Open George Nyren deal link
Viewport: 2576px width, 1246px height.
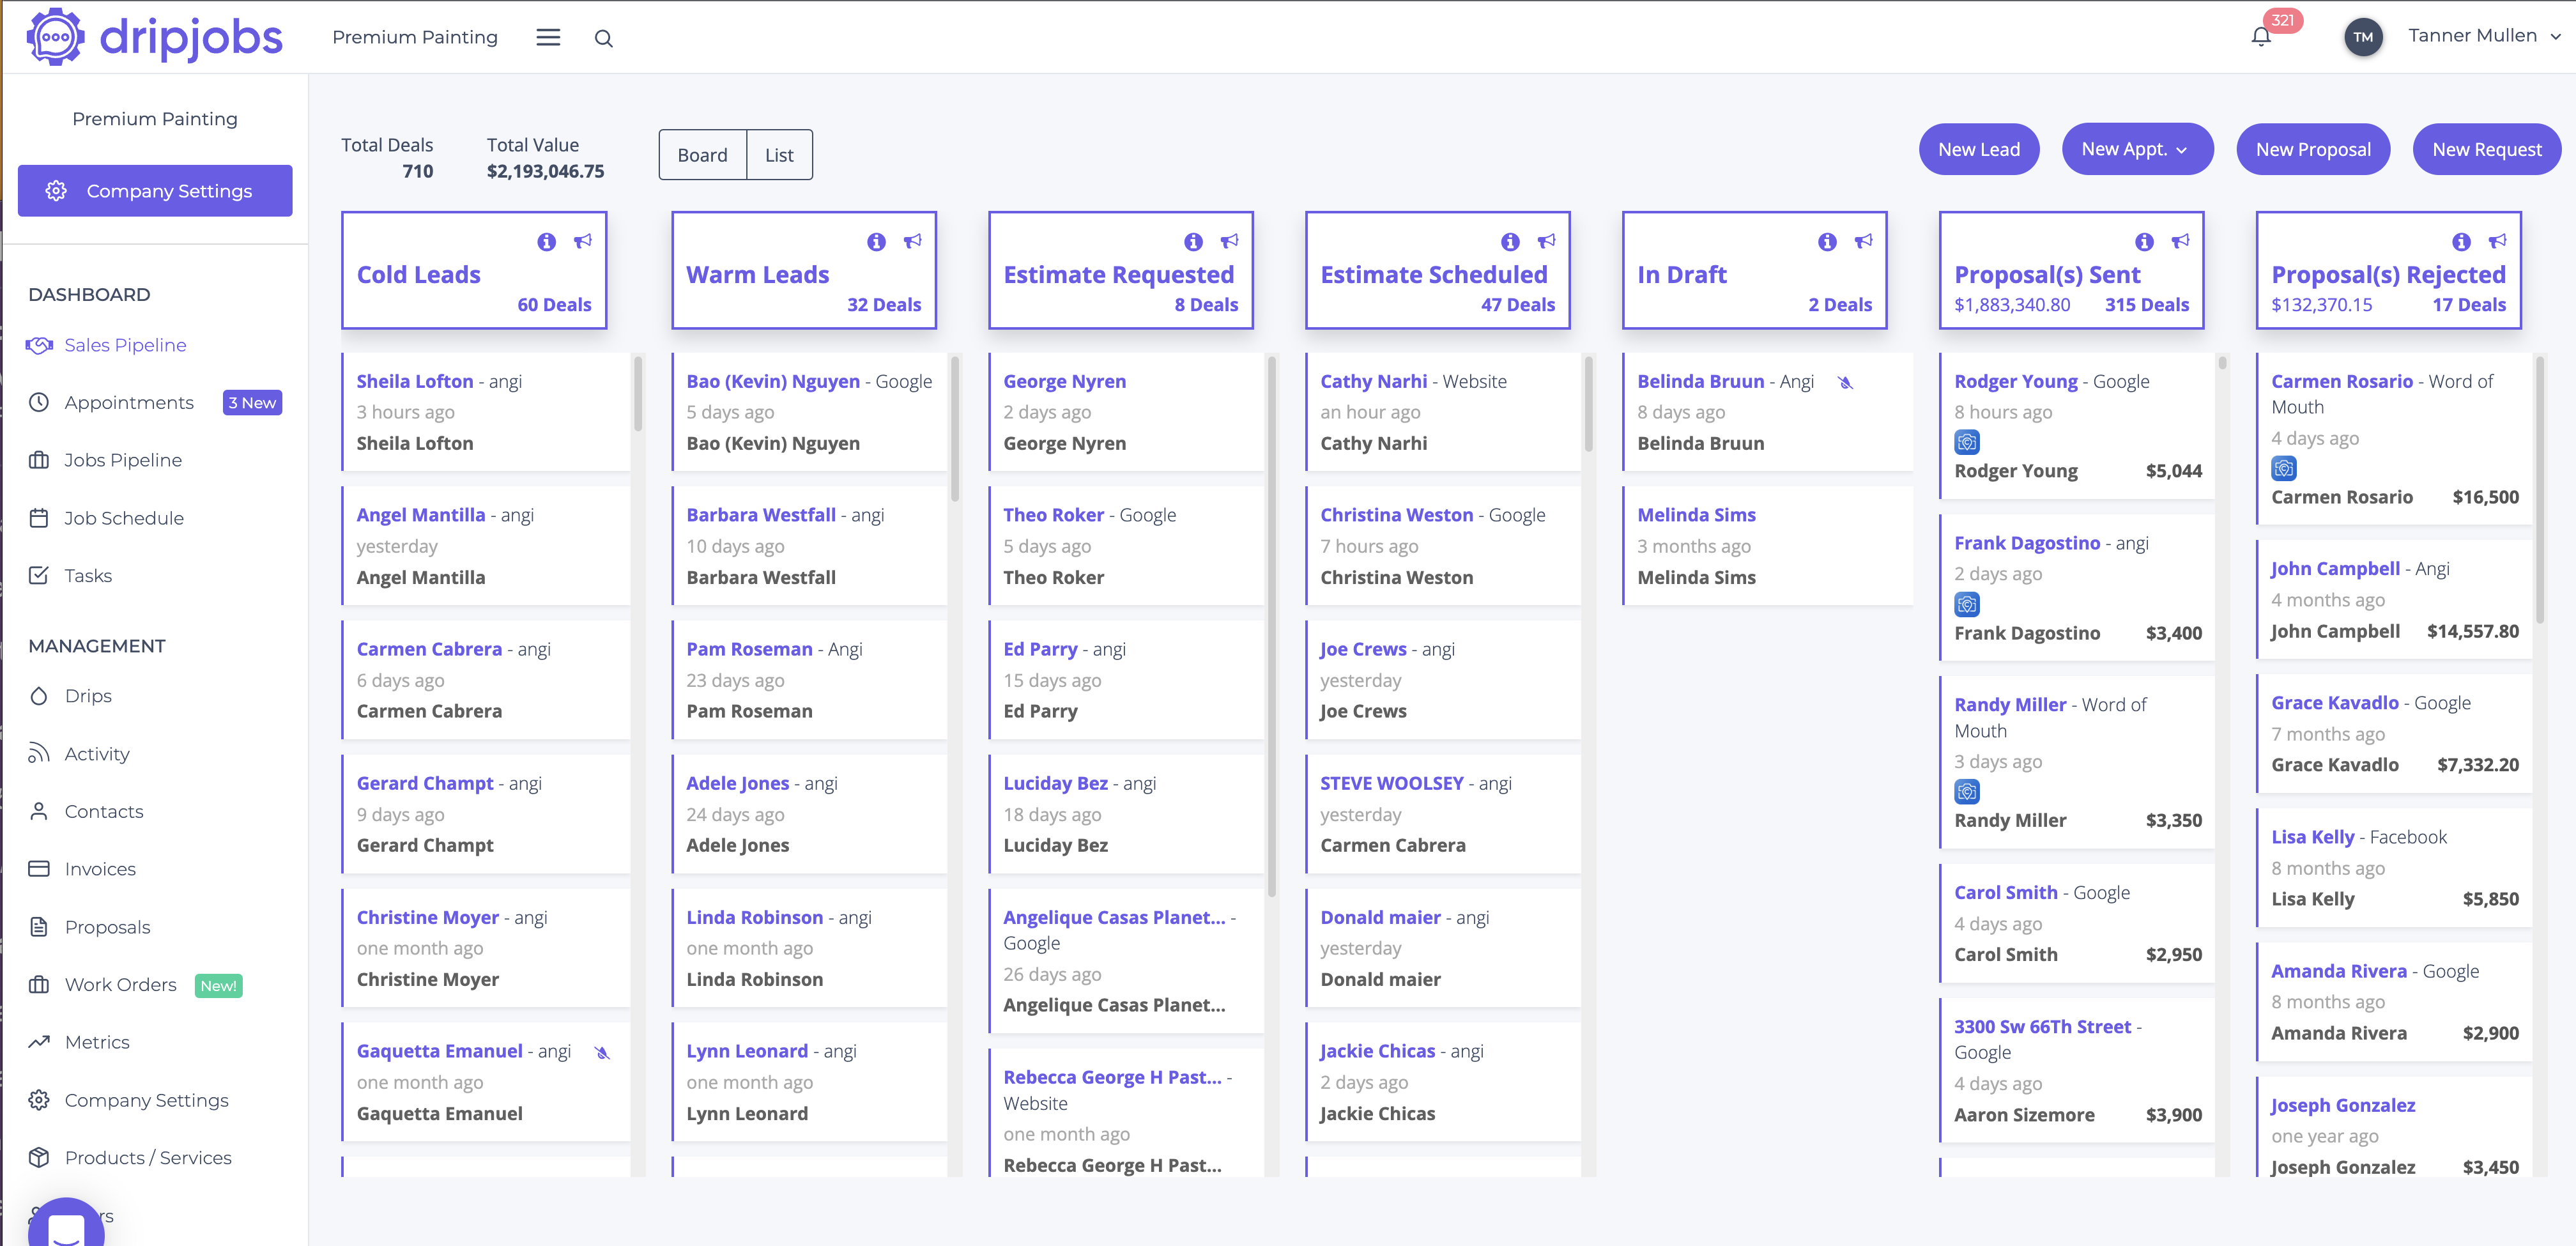pyautogui.click(x=1064, y=381)
